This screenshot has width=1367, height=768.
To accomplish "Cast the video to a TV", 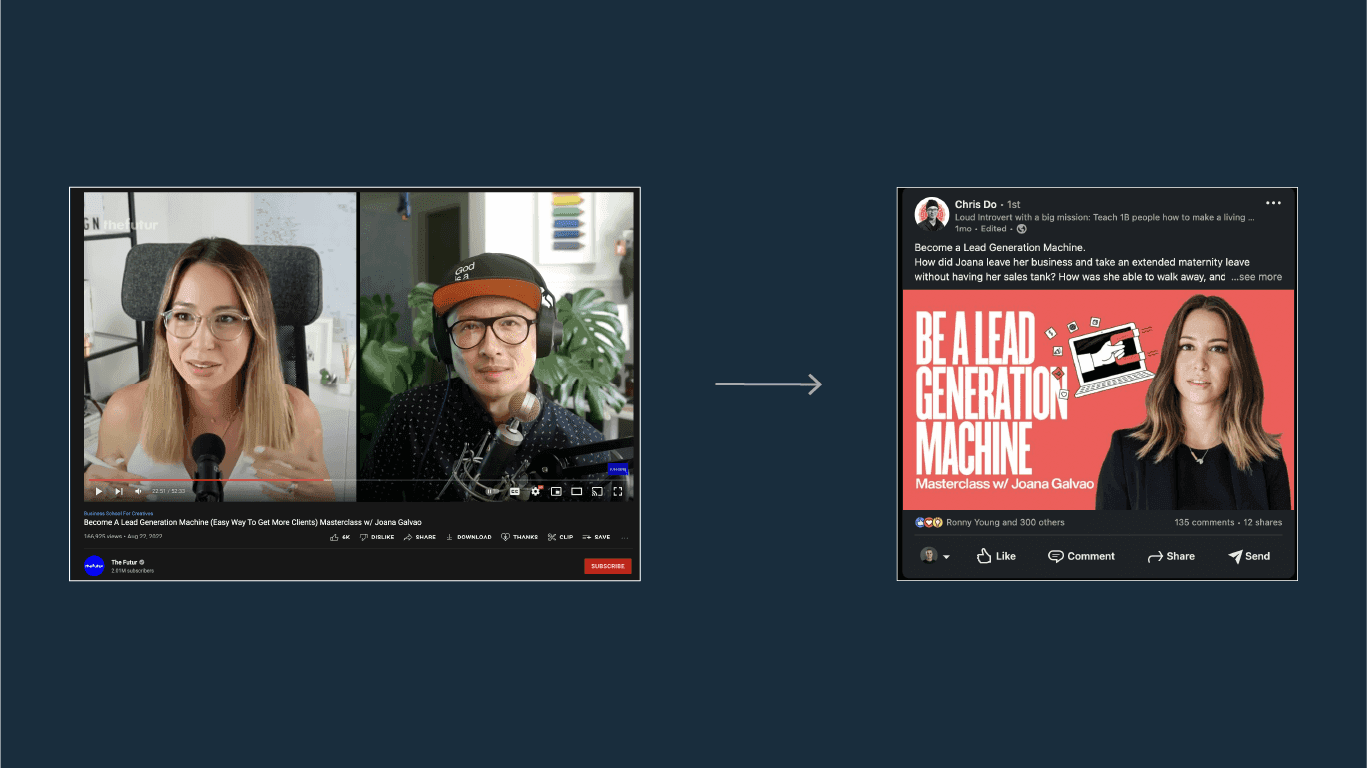I will click(x=596, y=491).
